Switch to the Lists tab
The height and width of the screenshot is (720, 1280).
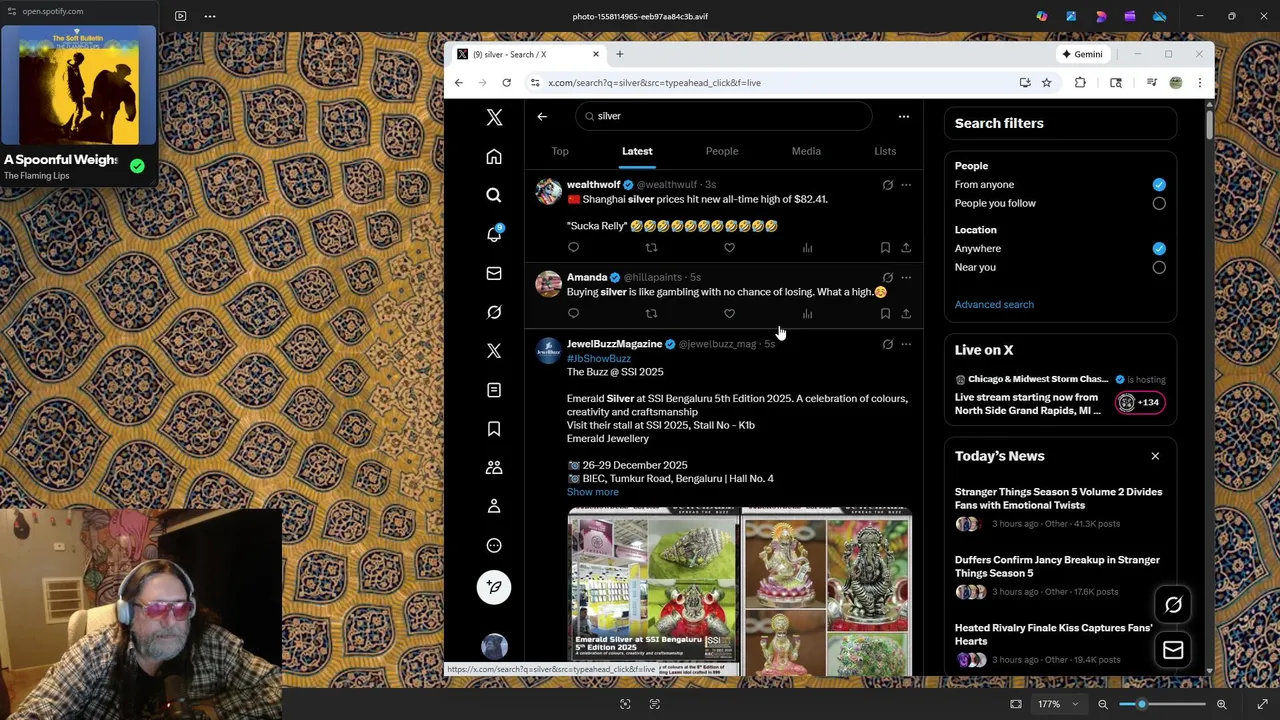coord(885,152)
